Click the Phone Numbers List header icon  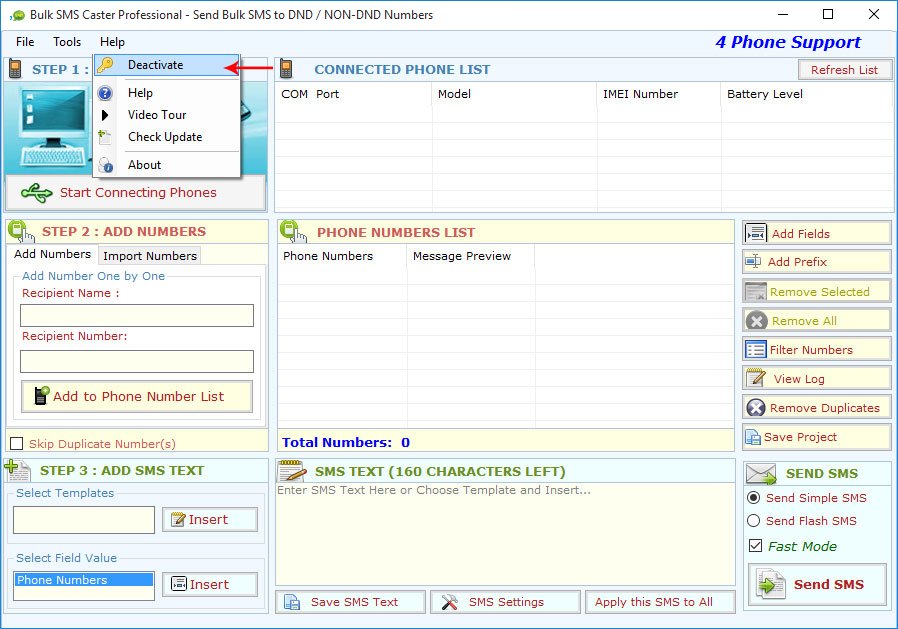coord(293,231)
